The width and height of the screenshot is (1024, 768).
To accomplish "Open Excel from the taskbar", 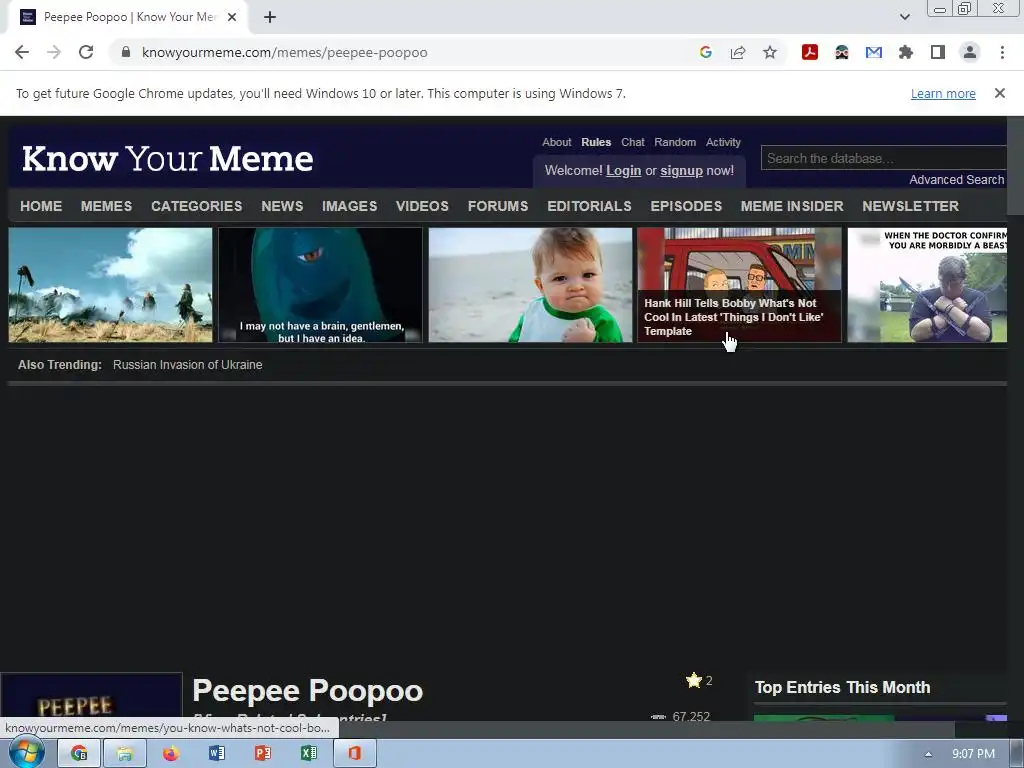I will coord(308,754).
